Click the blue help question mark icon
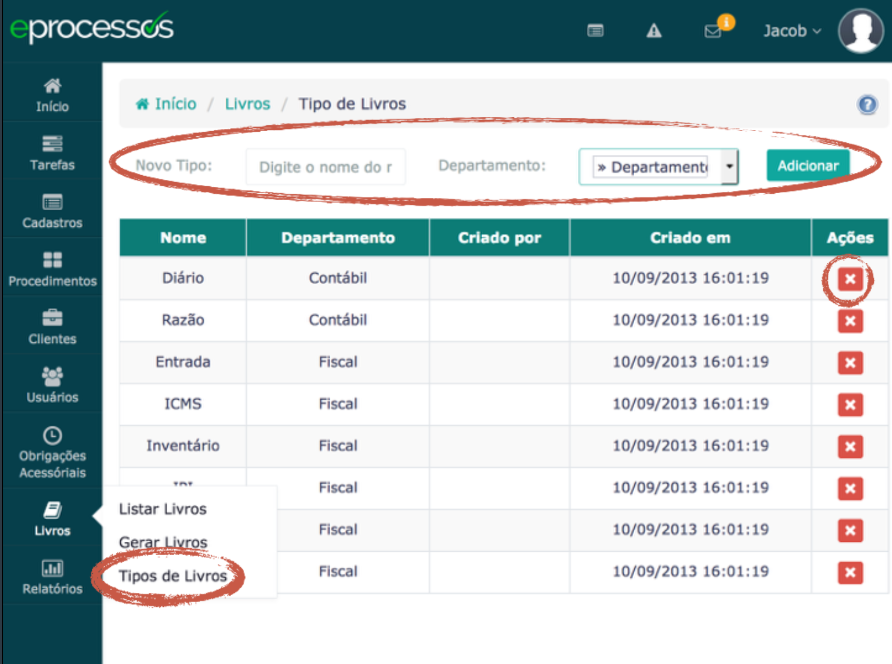 tap(867, 105)
